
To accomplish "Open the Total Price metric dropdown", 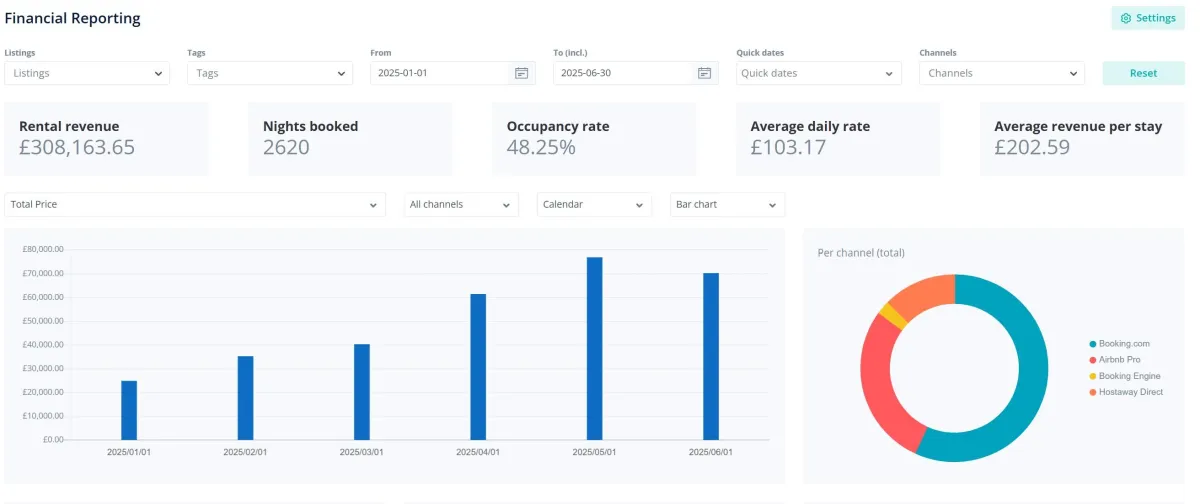I will pyautogui.click(x=194, y=204).
